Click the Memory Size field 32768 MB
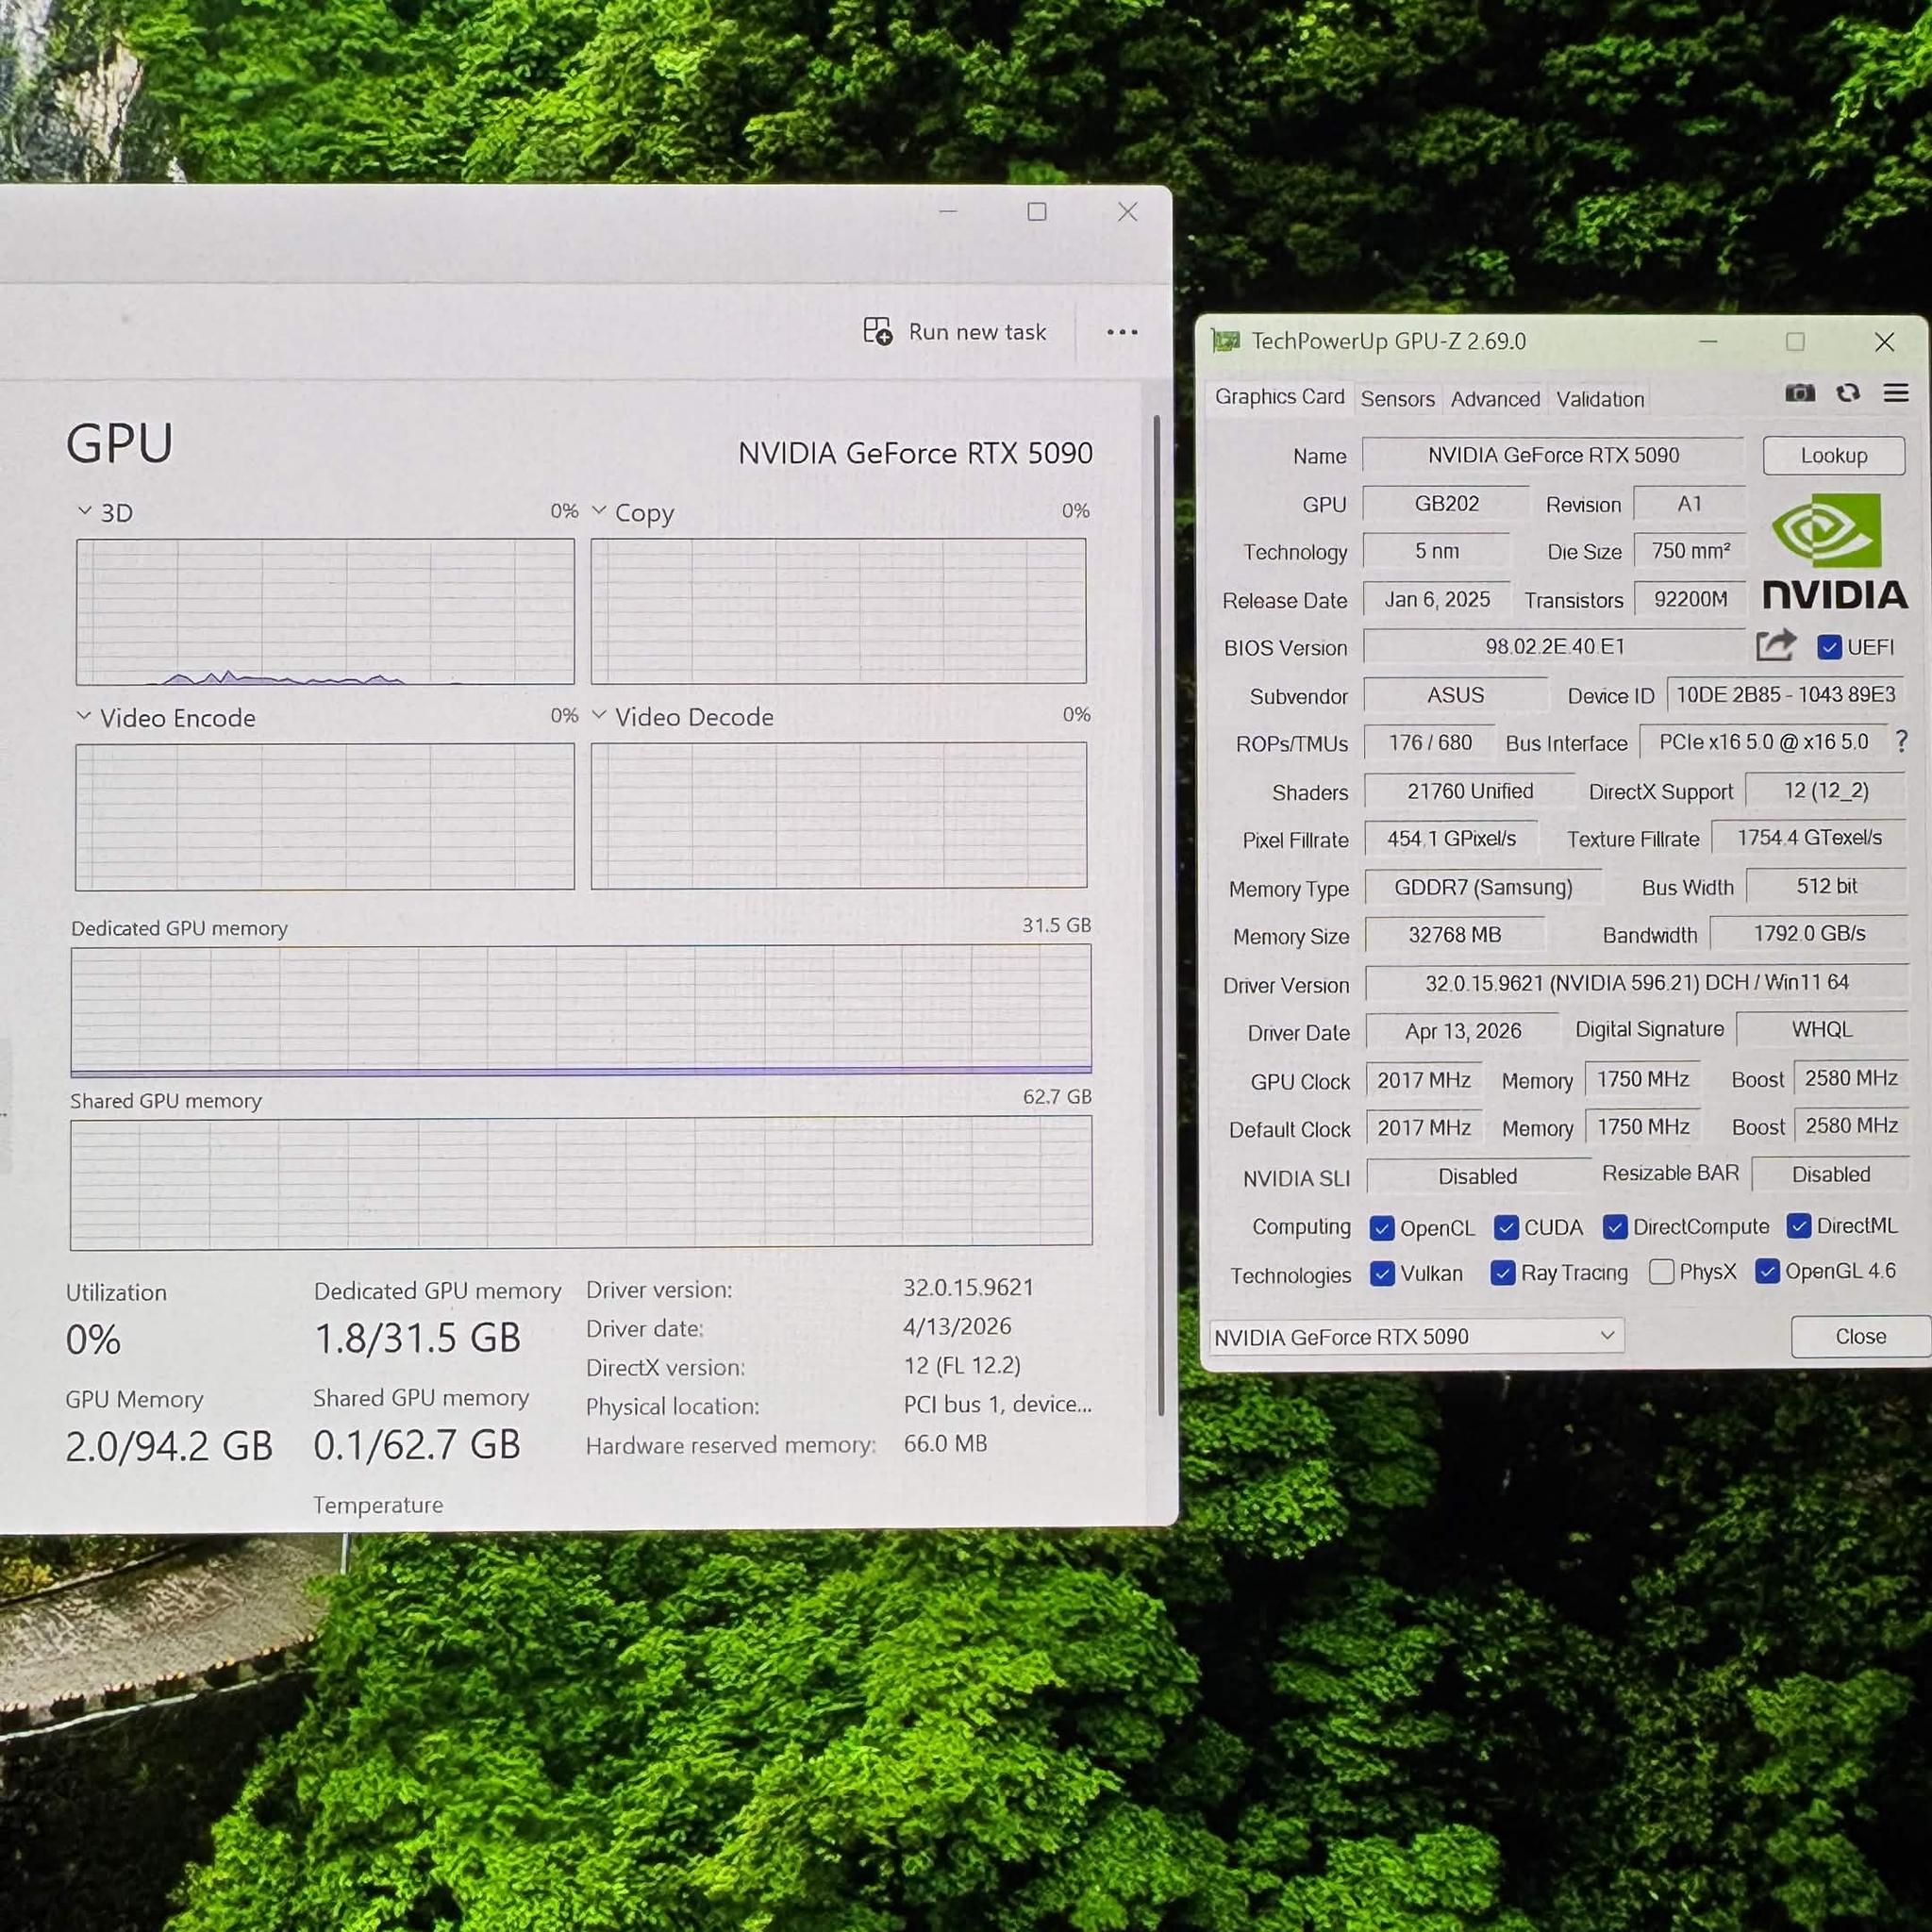Viewport: 1932px width, 1932px height. coord(1455,934)
